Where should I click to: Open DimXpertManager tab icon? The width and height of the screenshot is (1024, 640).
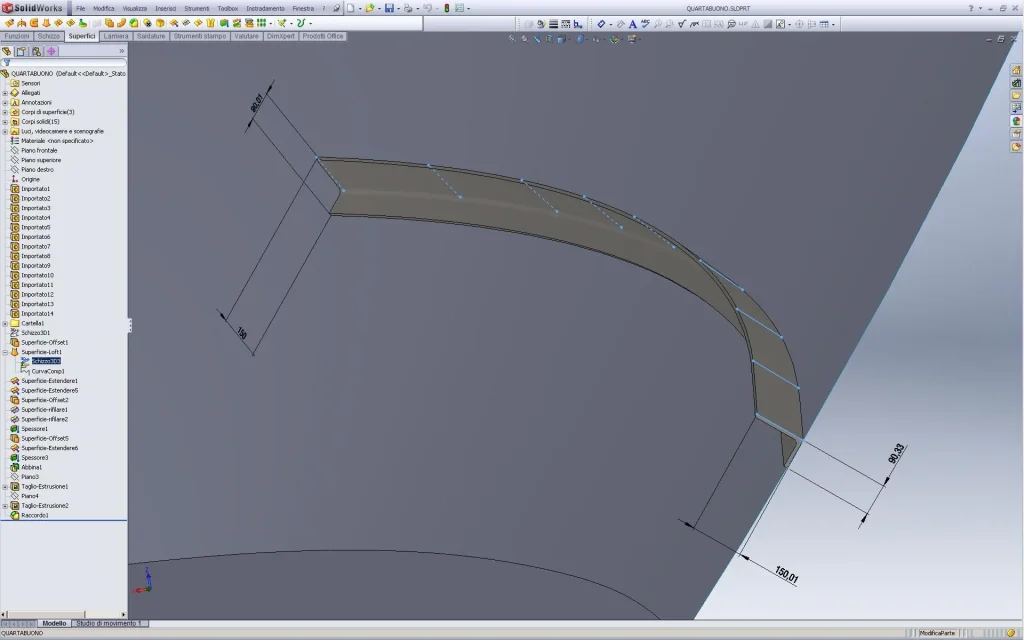coord(52,51)
